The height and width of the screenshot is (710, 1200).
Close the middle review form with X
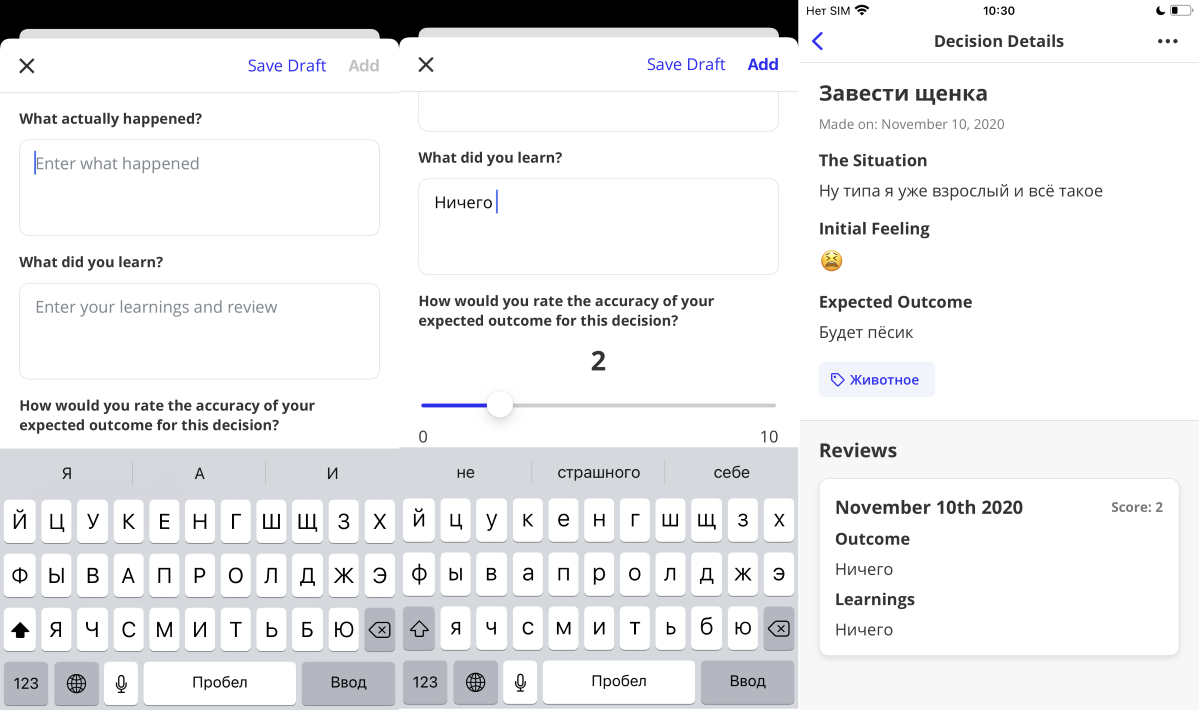coord(426,64)
